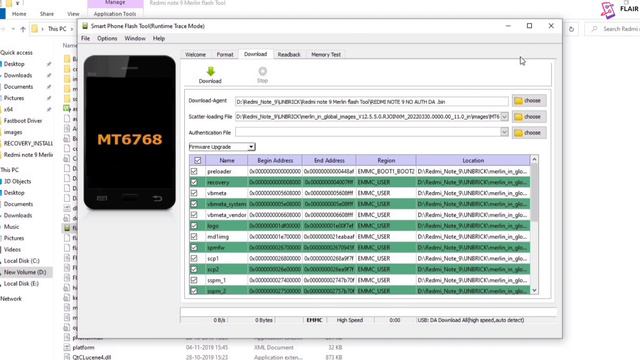Switch to the Memory Test tab
Viewport: 640px width, 360px height.
click(326, 54)
